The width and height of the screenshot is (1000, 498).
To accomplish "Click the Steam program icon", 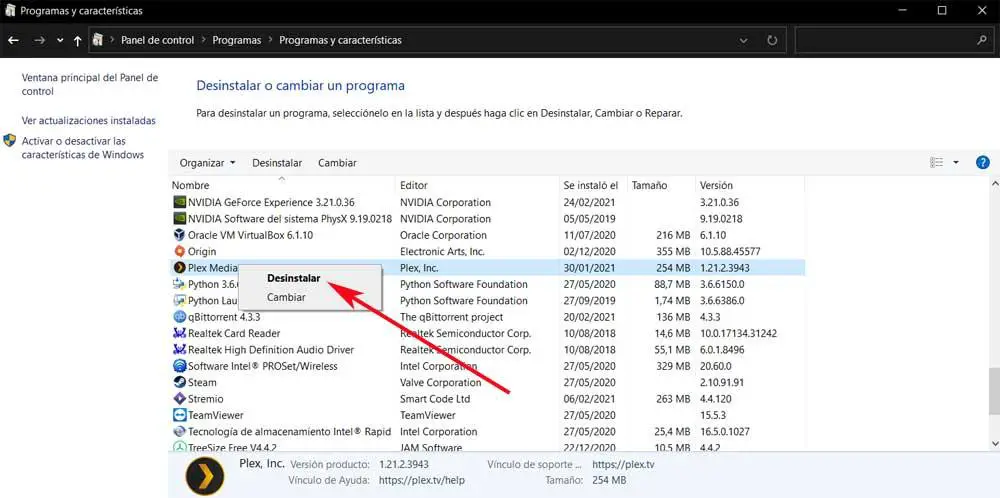I will [x=179, y=383].
